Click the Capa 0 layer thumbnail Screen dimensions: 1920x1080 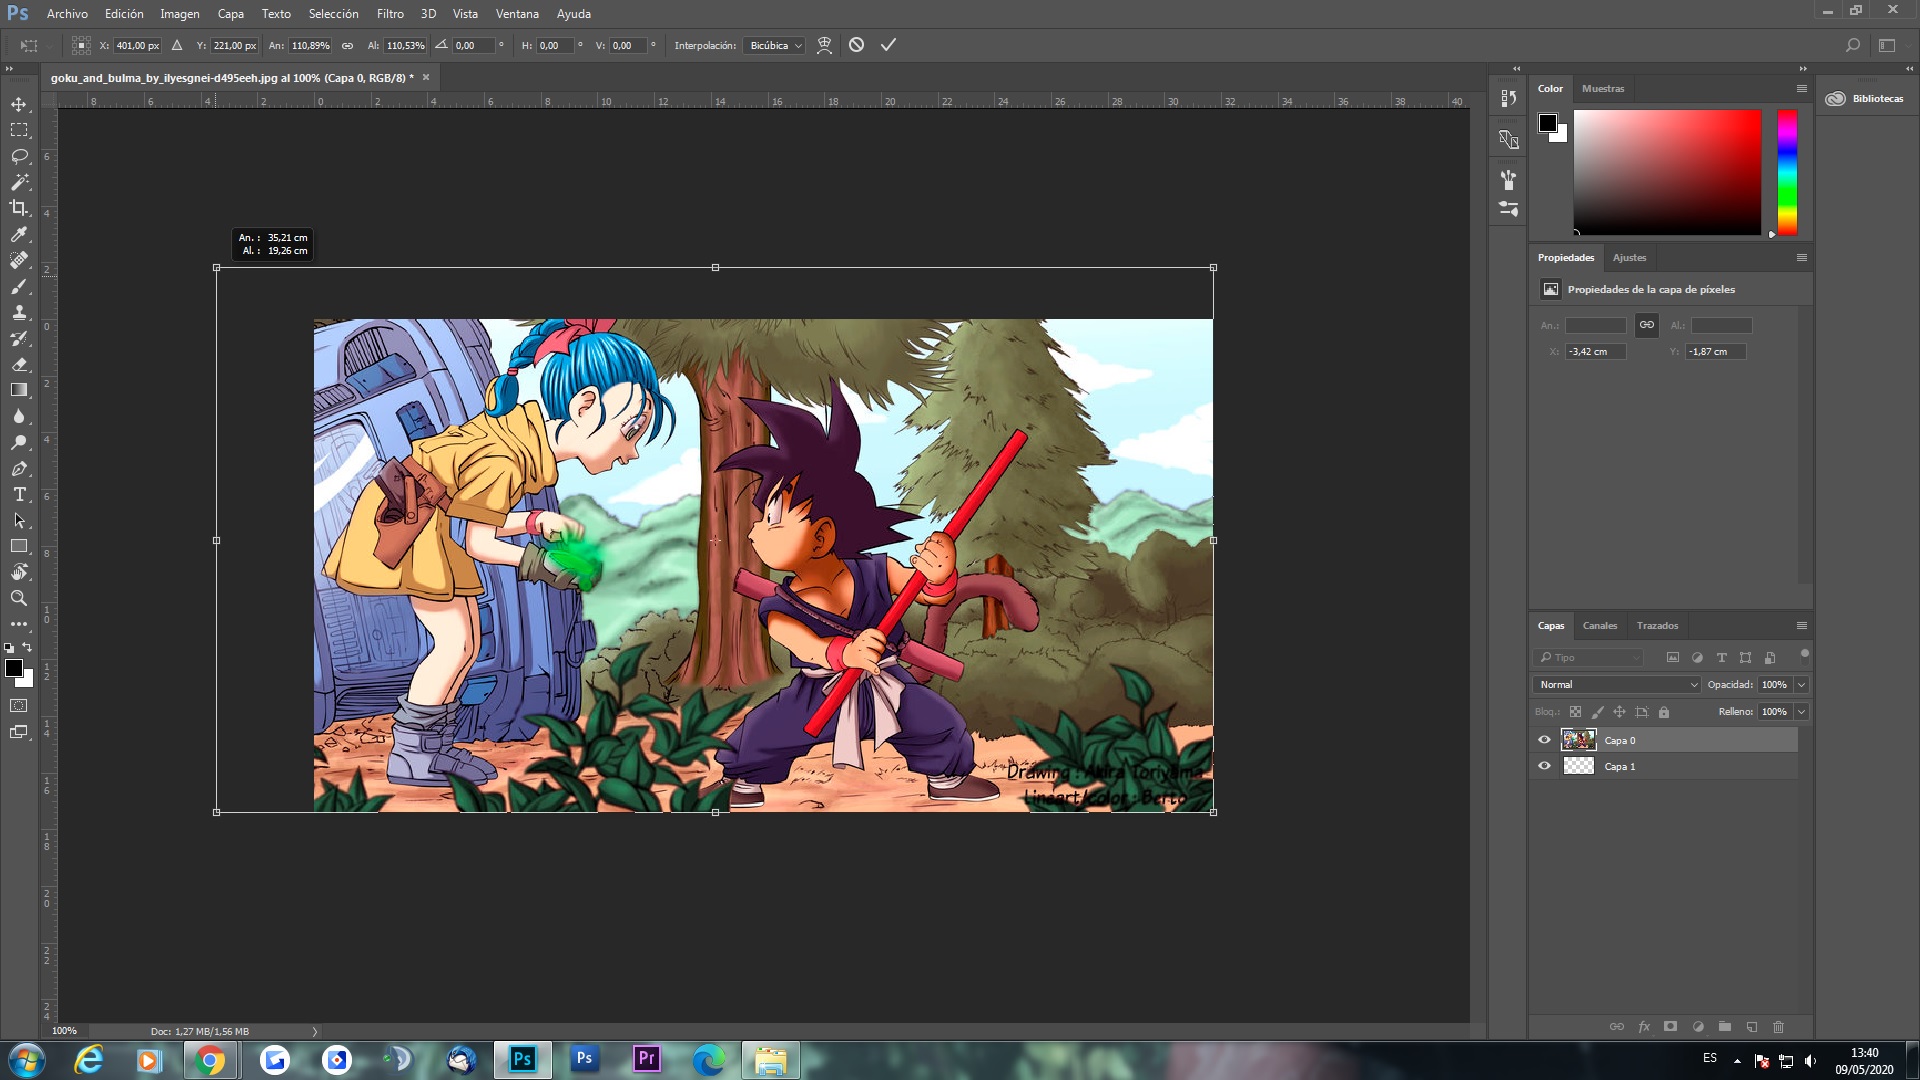(1579, 740)
